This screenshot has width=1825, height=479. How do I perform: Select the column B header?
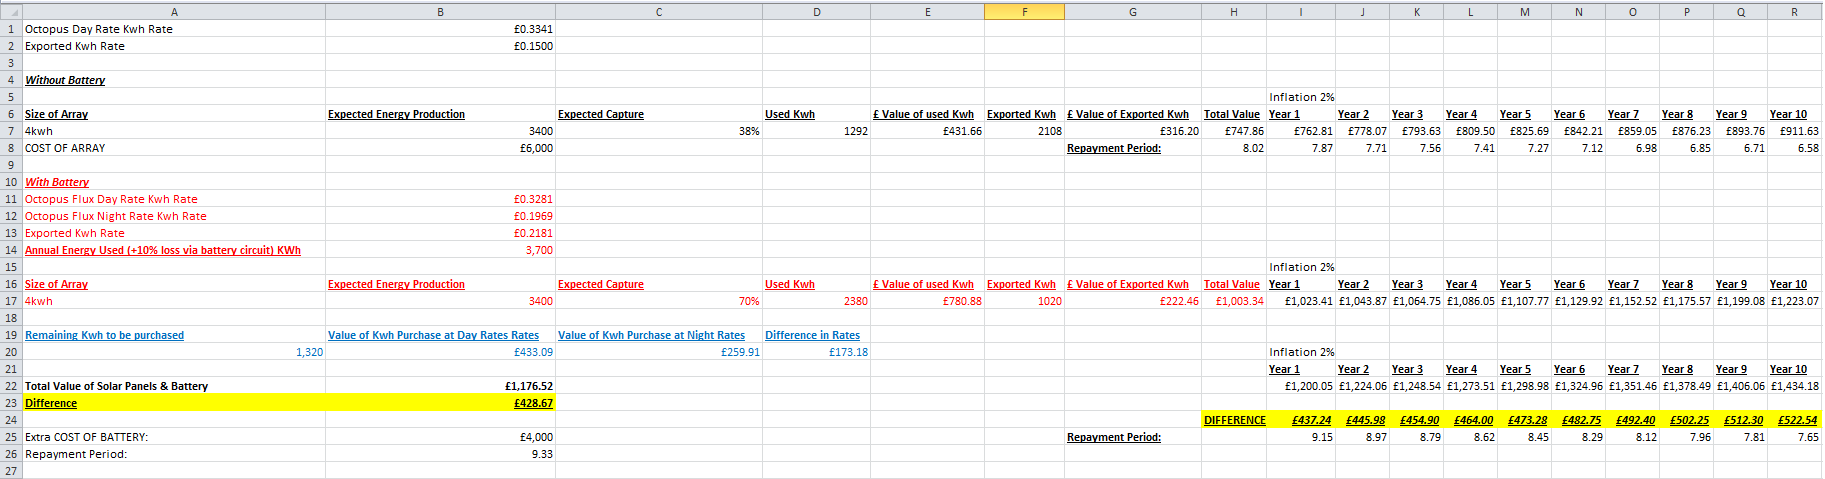(x=440, y=12)
